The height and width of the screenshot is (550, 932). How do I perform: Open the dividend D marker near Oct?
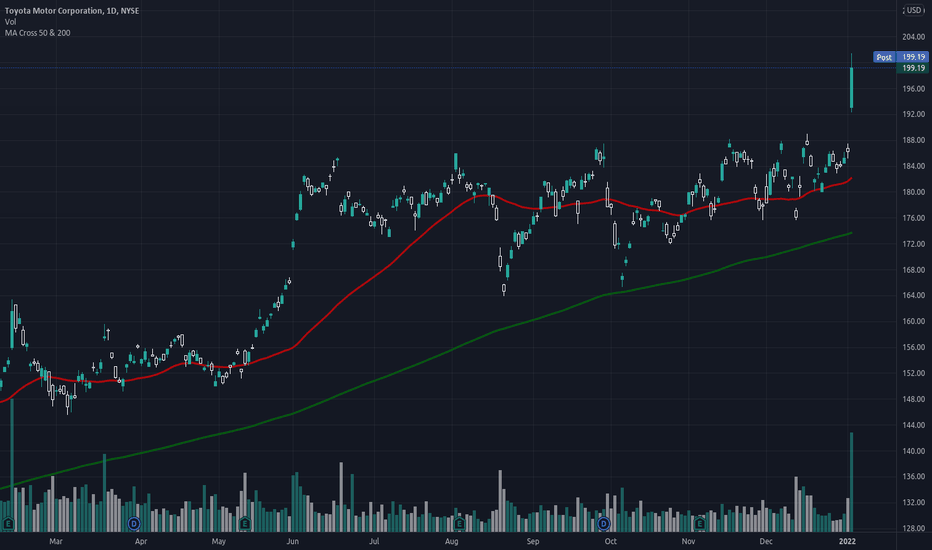604,524
